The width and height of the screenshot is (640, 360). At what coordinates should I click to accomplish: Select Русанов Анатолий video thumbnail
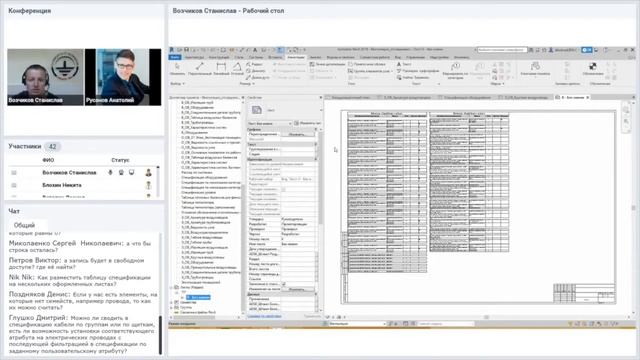tap(123, 77)
